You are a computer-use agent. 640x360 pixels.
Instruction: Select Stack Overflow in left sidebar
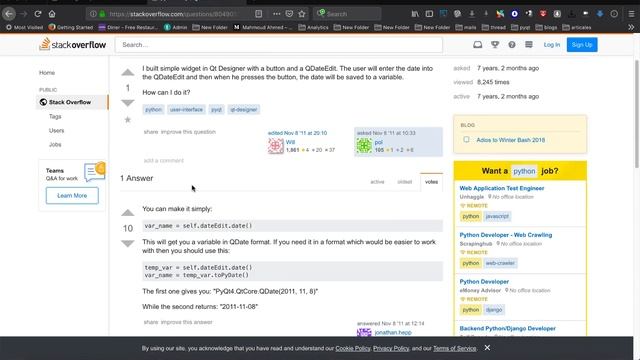click(x=71, y=102)
